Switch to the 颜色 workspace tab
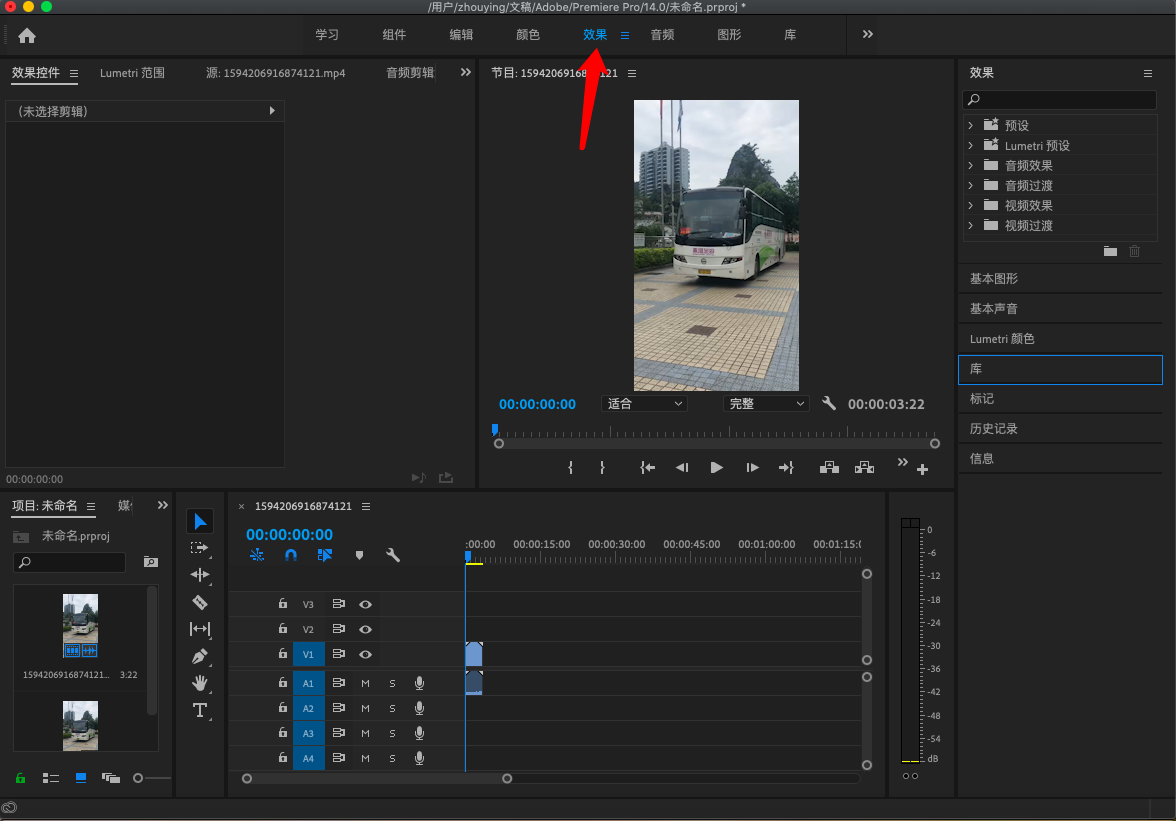This screenshot has height=821, width=1176. coord(527,35)
